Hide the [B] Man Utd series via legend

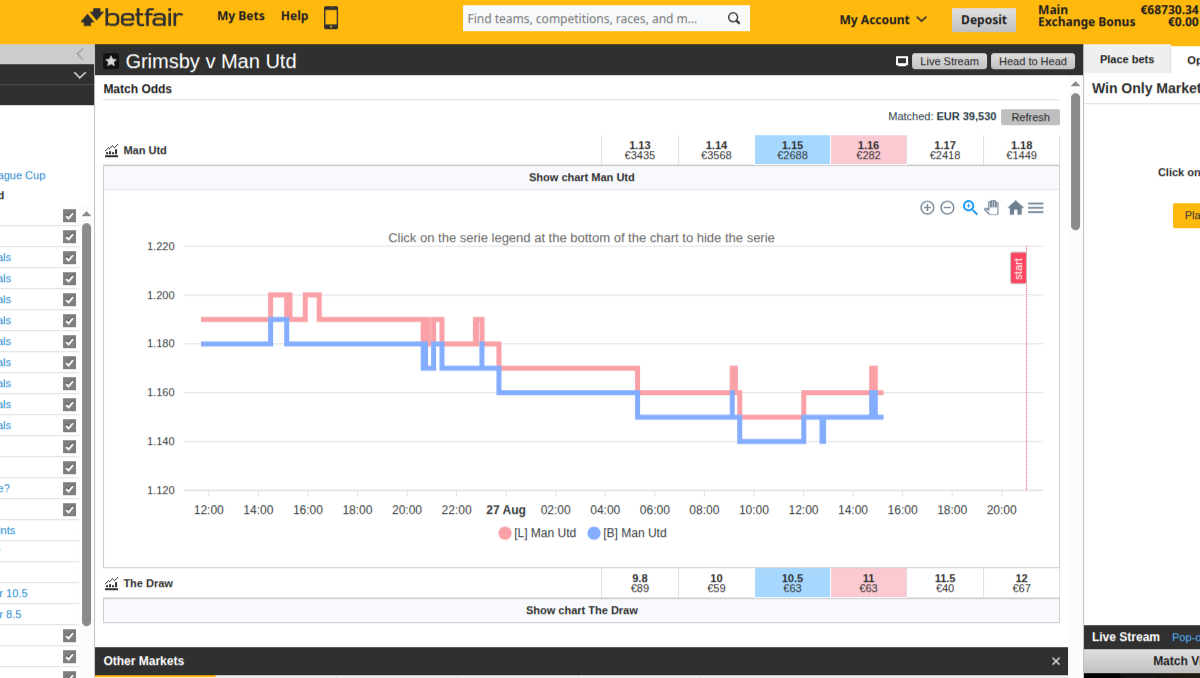tap(627, 534)
